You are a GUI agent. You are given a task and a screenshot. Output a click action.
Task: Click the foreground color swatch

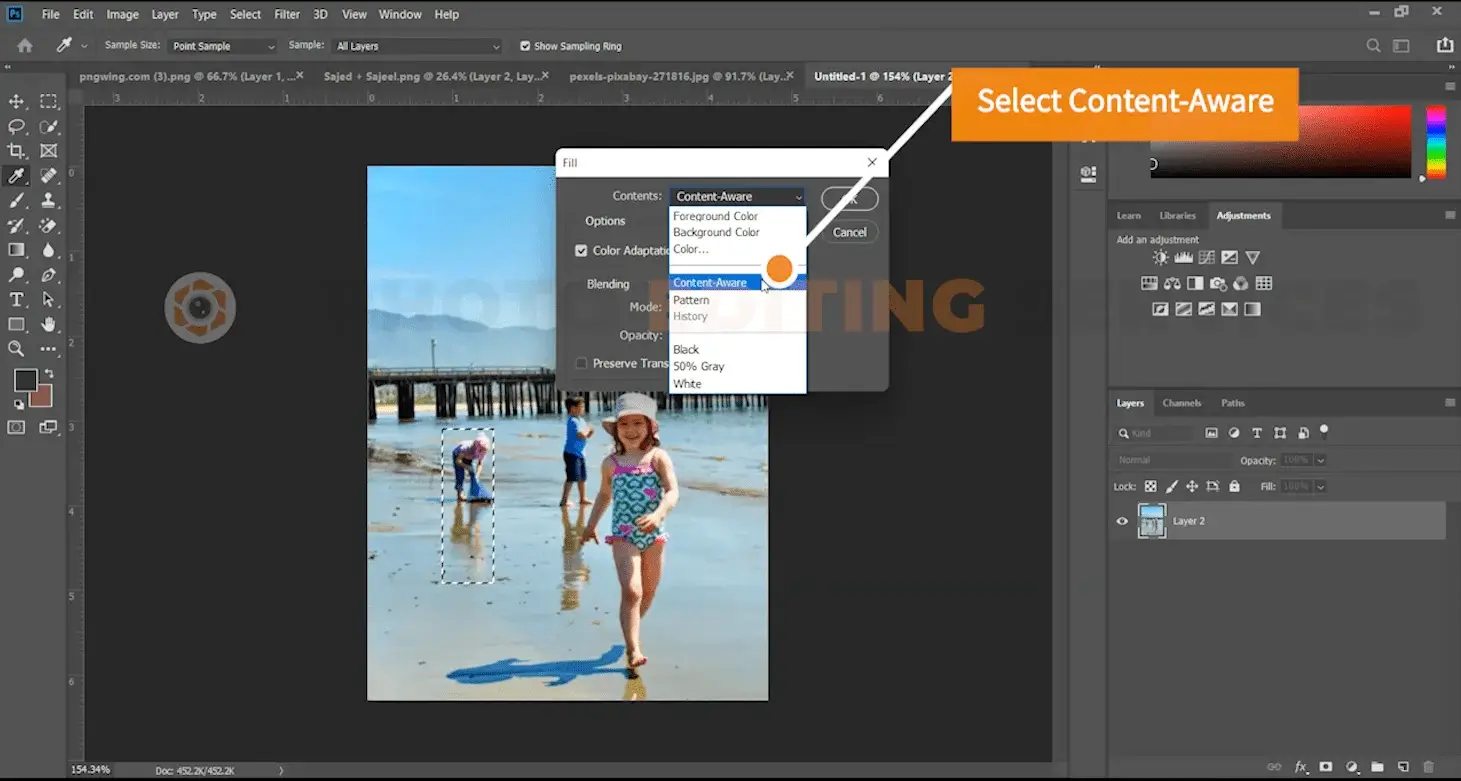point(25,380)
